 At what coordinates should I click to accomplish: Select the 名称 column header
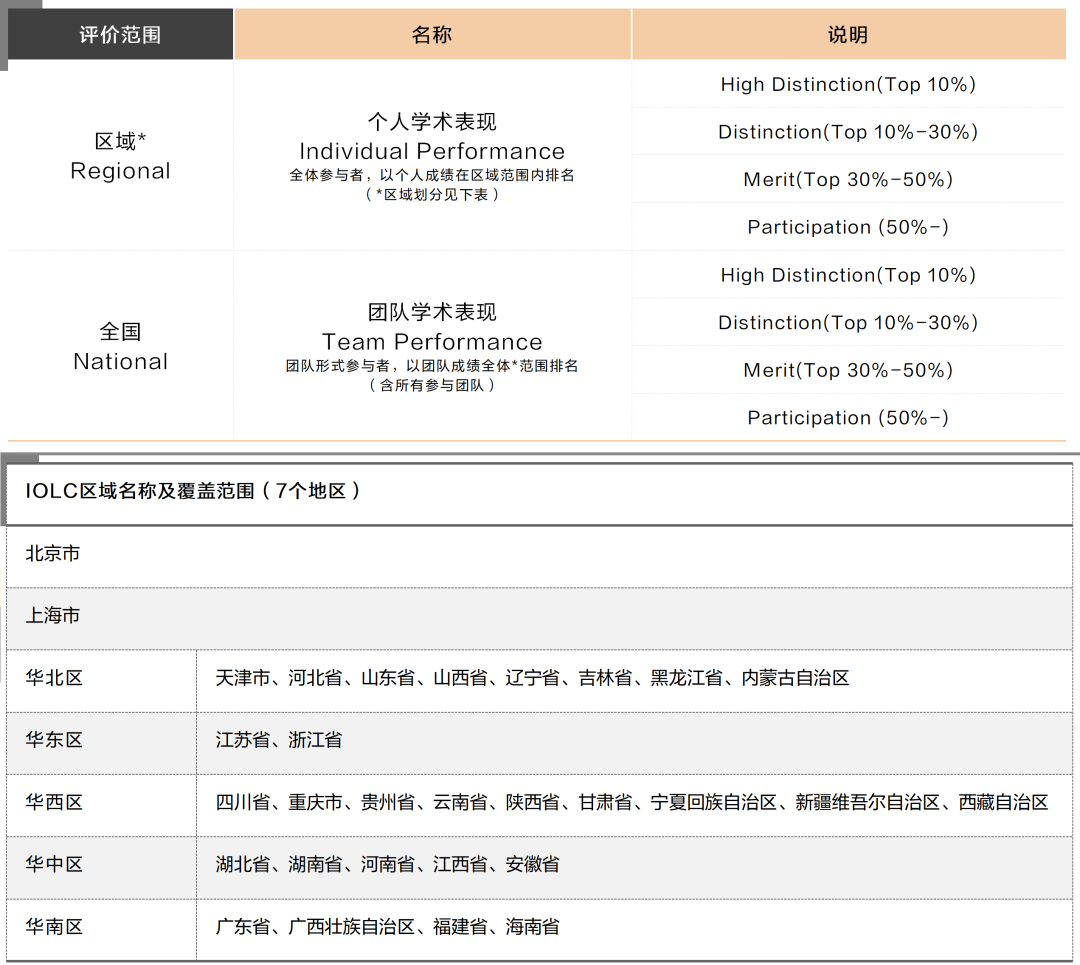(x=432, y=33)
